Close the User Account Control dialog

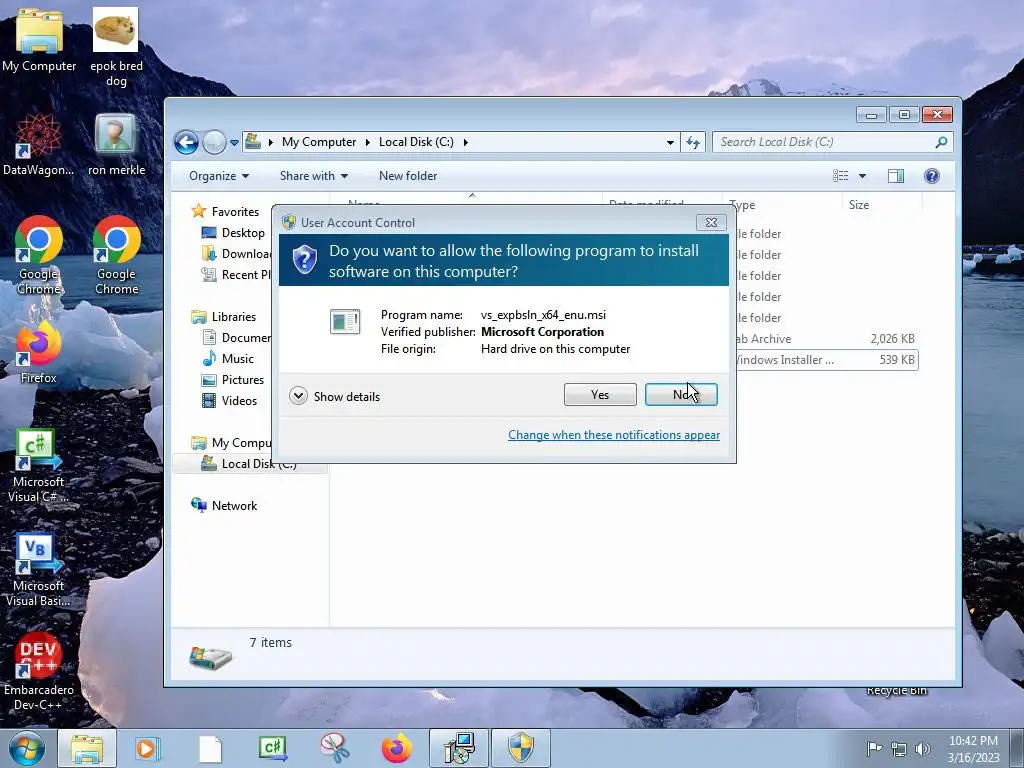[x=711, y=223]
